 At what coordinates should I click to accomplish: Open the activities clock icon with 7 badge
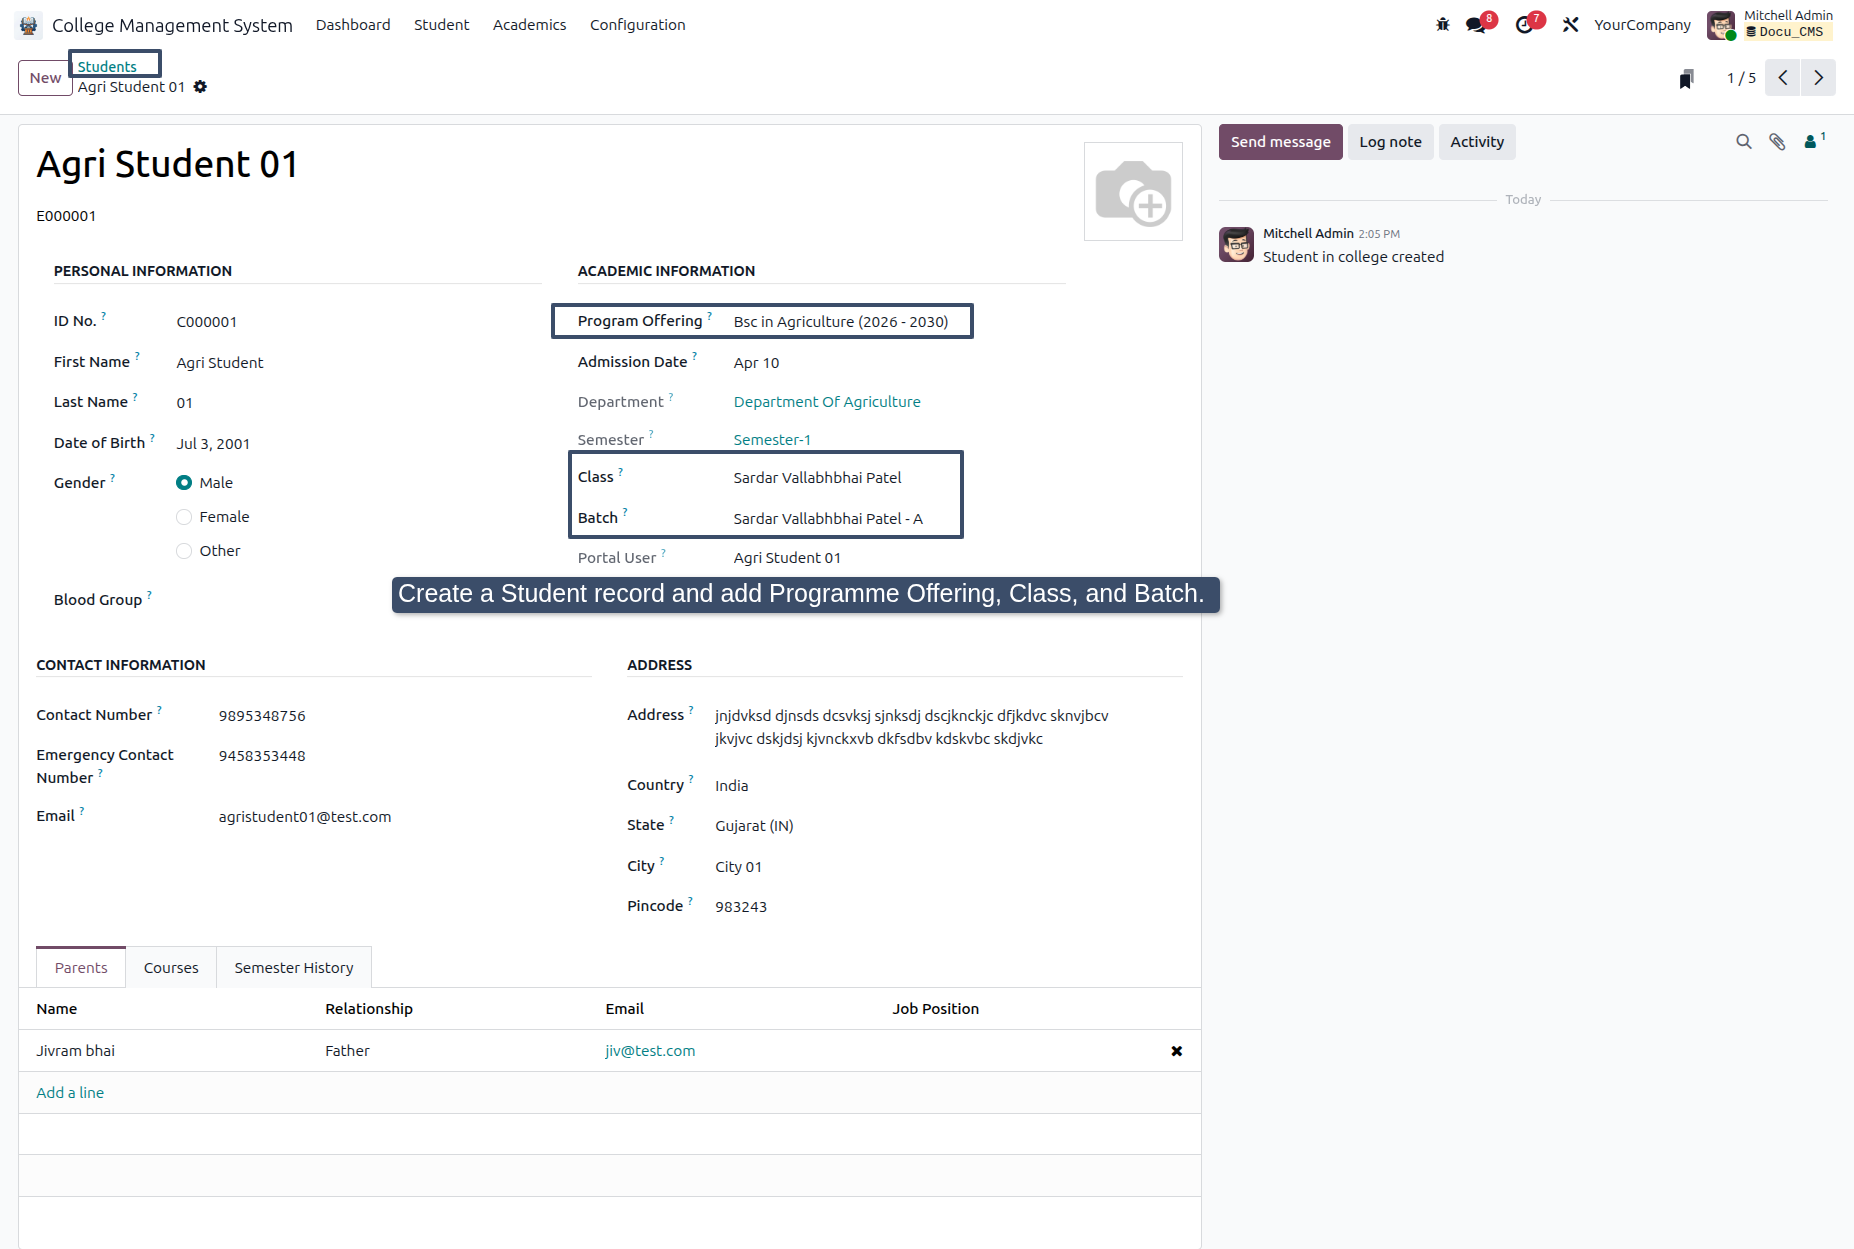(1526, 25)
